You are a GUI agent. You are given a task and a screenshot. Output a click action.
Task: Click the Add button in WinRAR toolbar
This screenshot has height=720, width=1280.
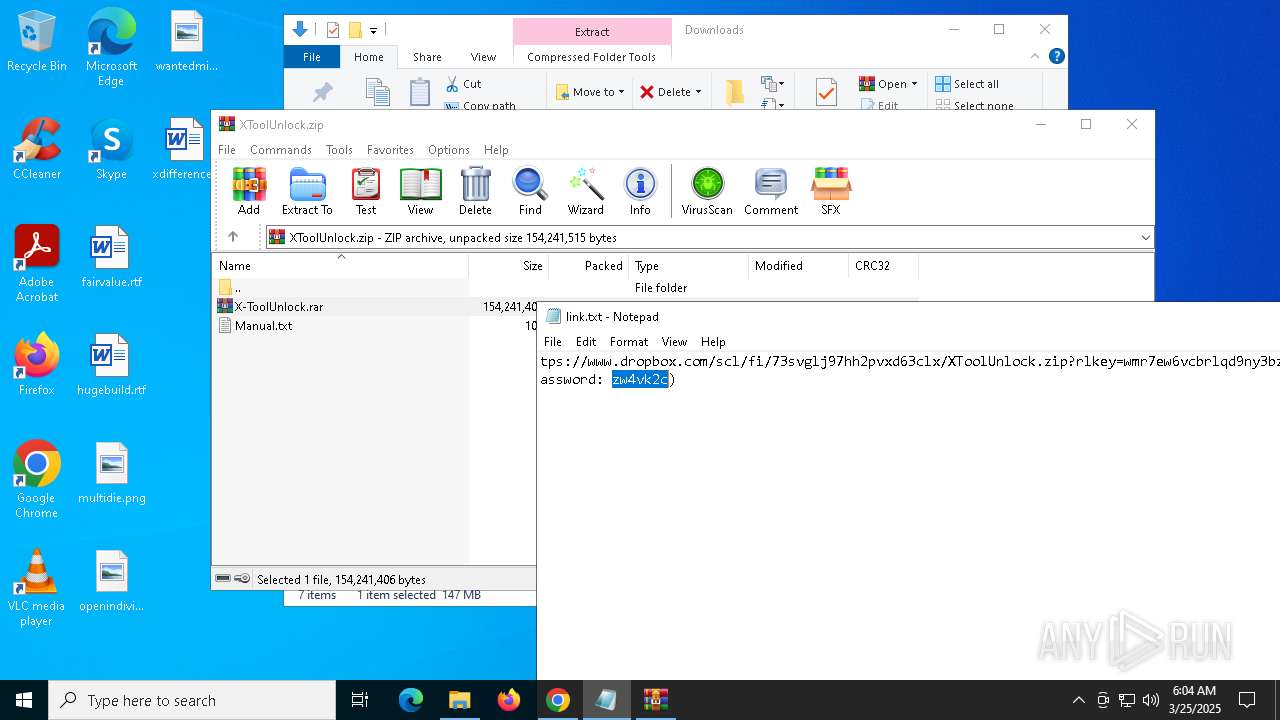[249, 191]
